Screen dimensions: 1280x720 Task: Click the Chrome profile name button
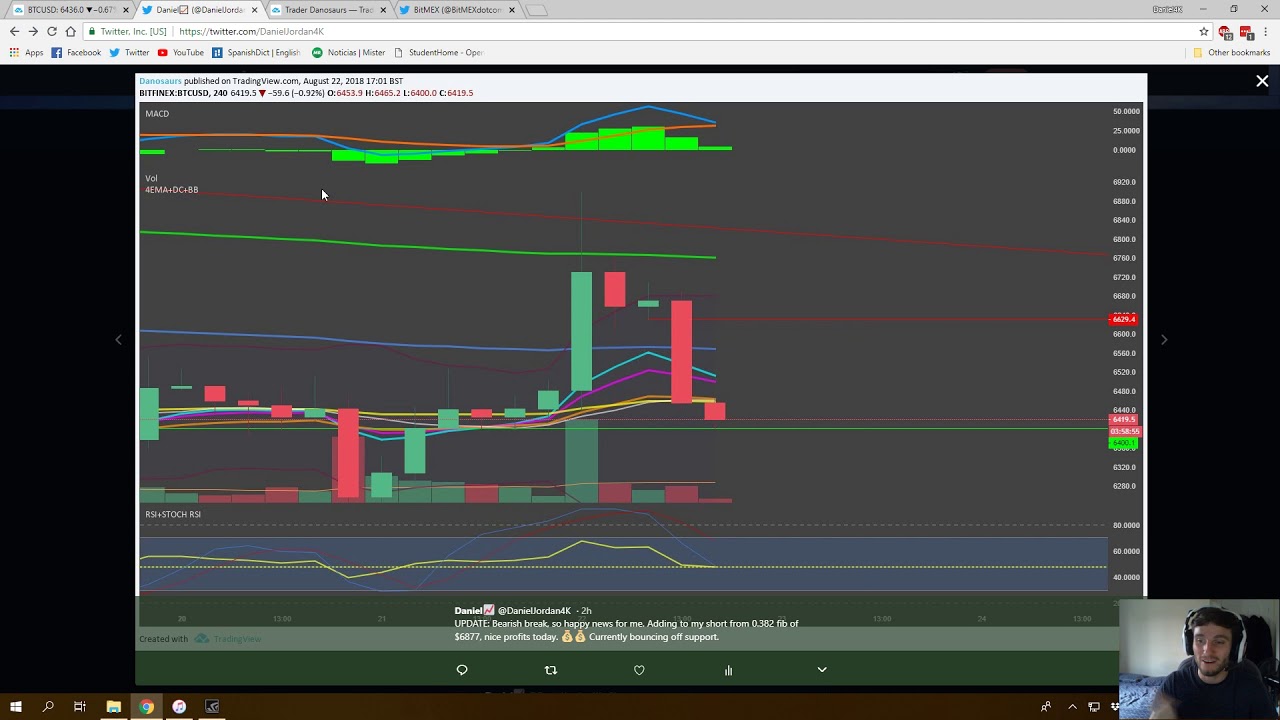[1167, 9]
